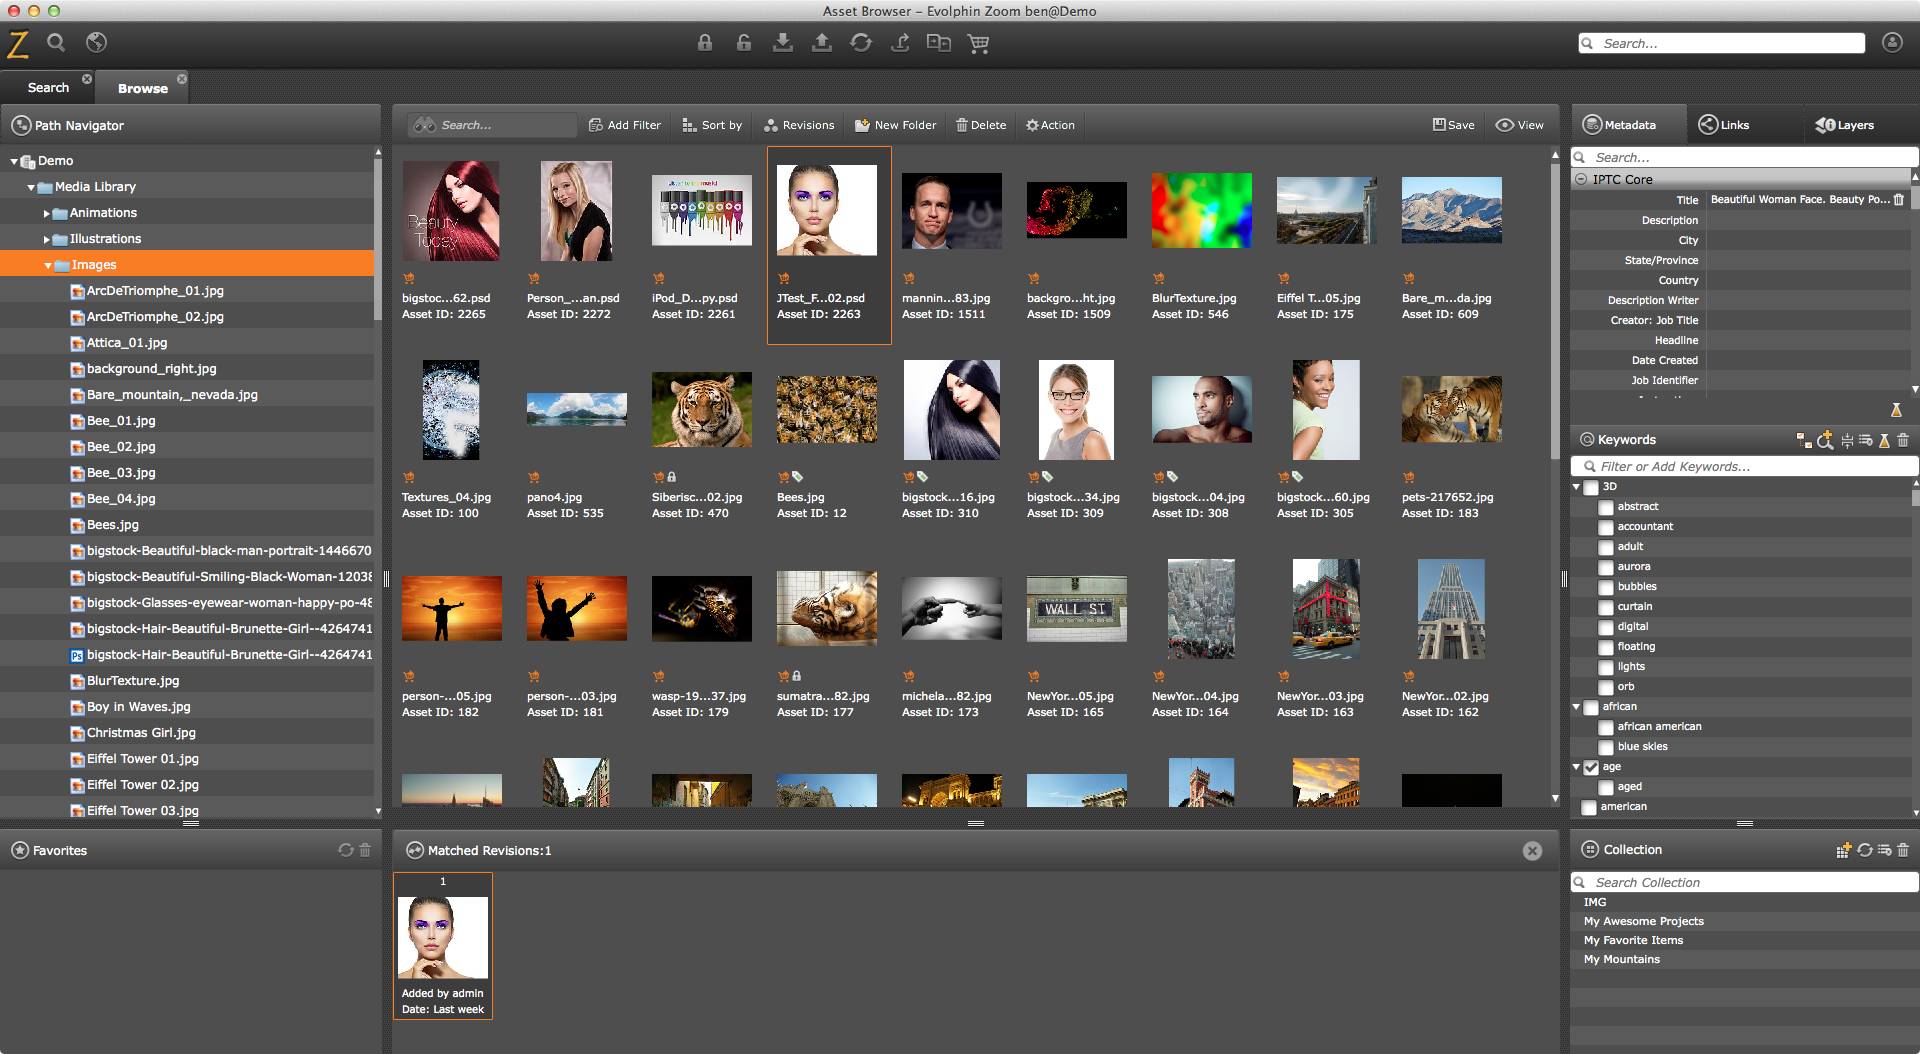Click the user account icon
Viewport: 1920px width, 1054px height.
click(1892, 42)
